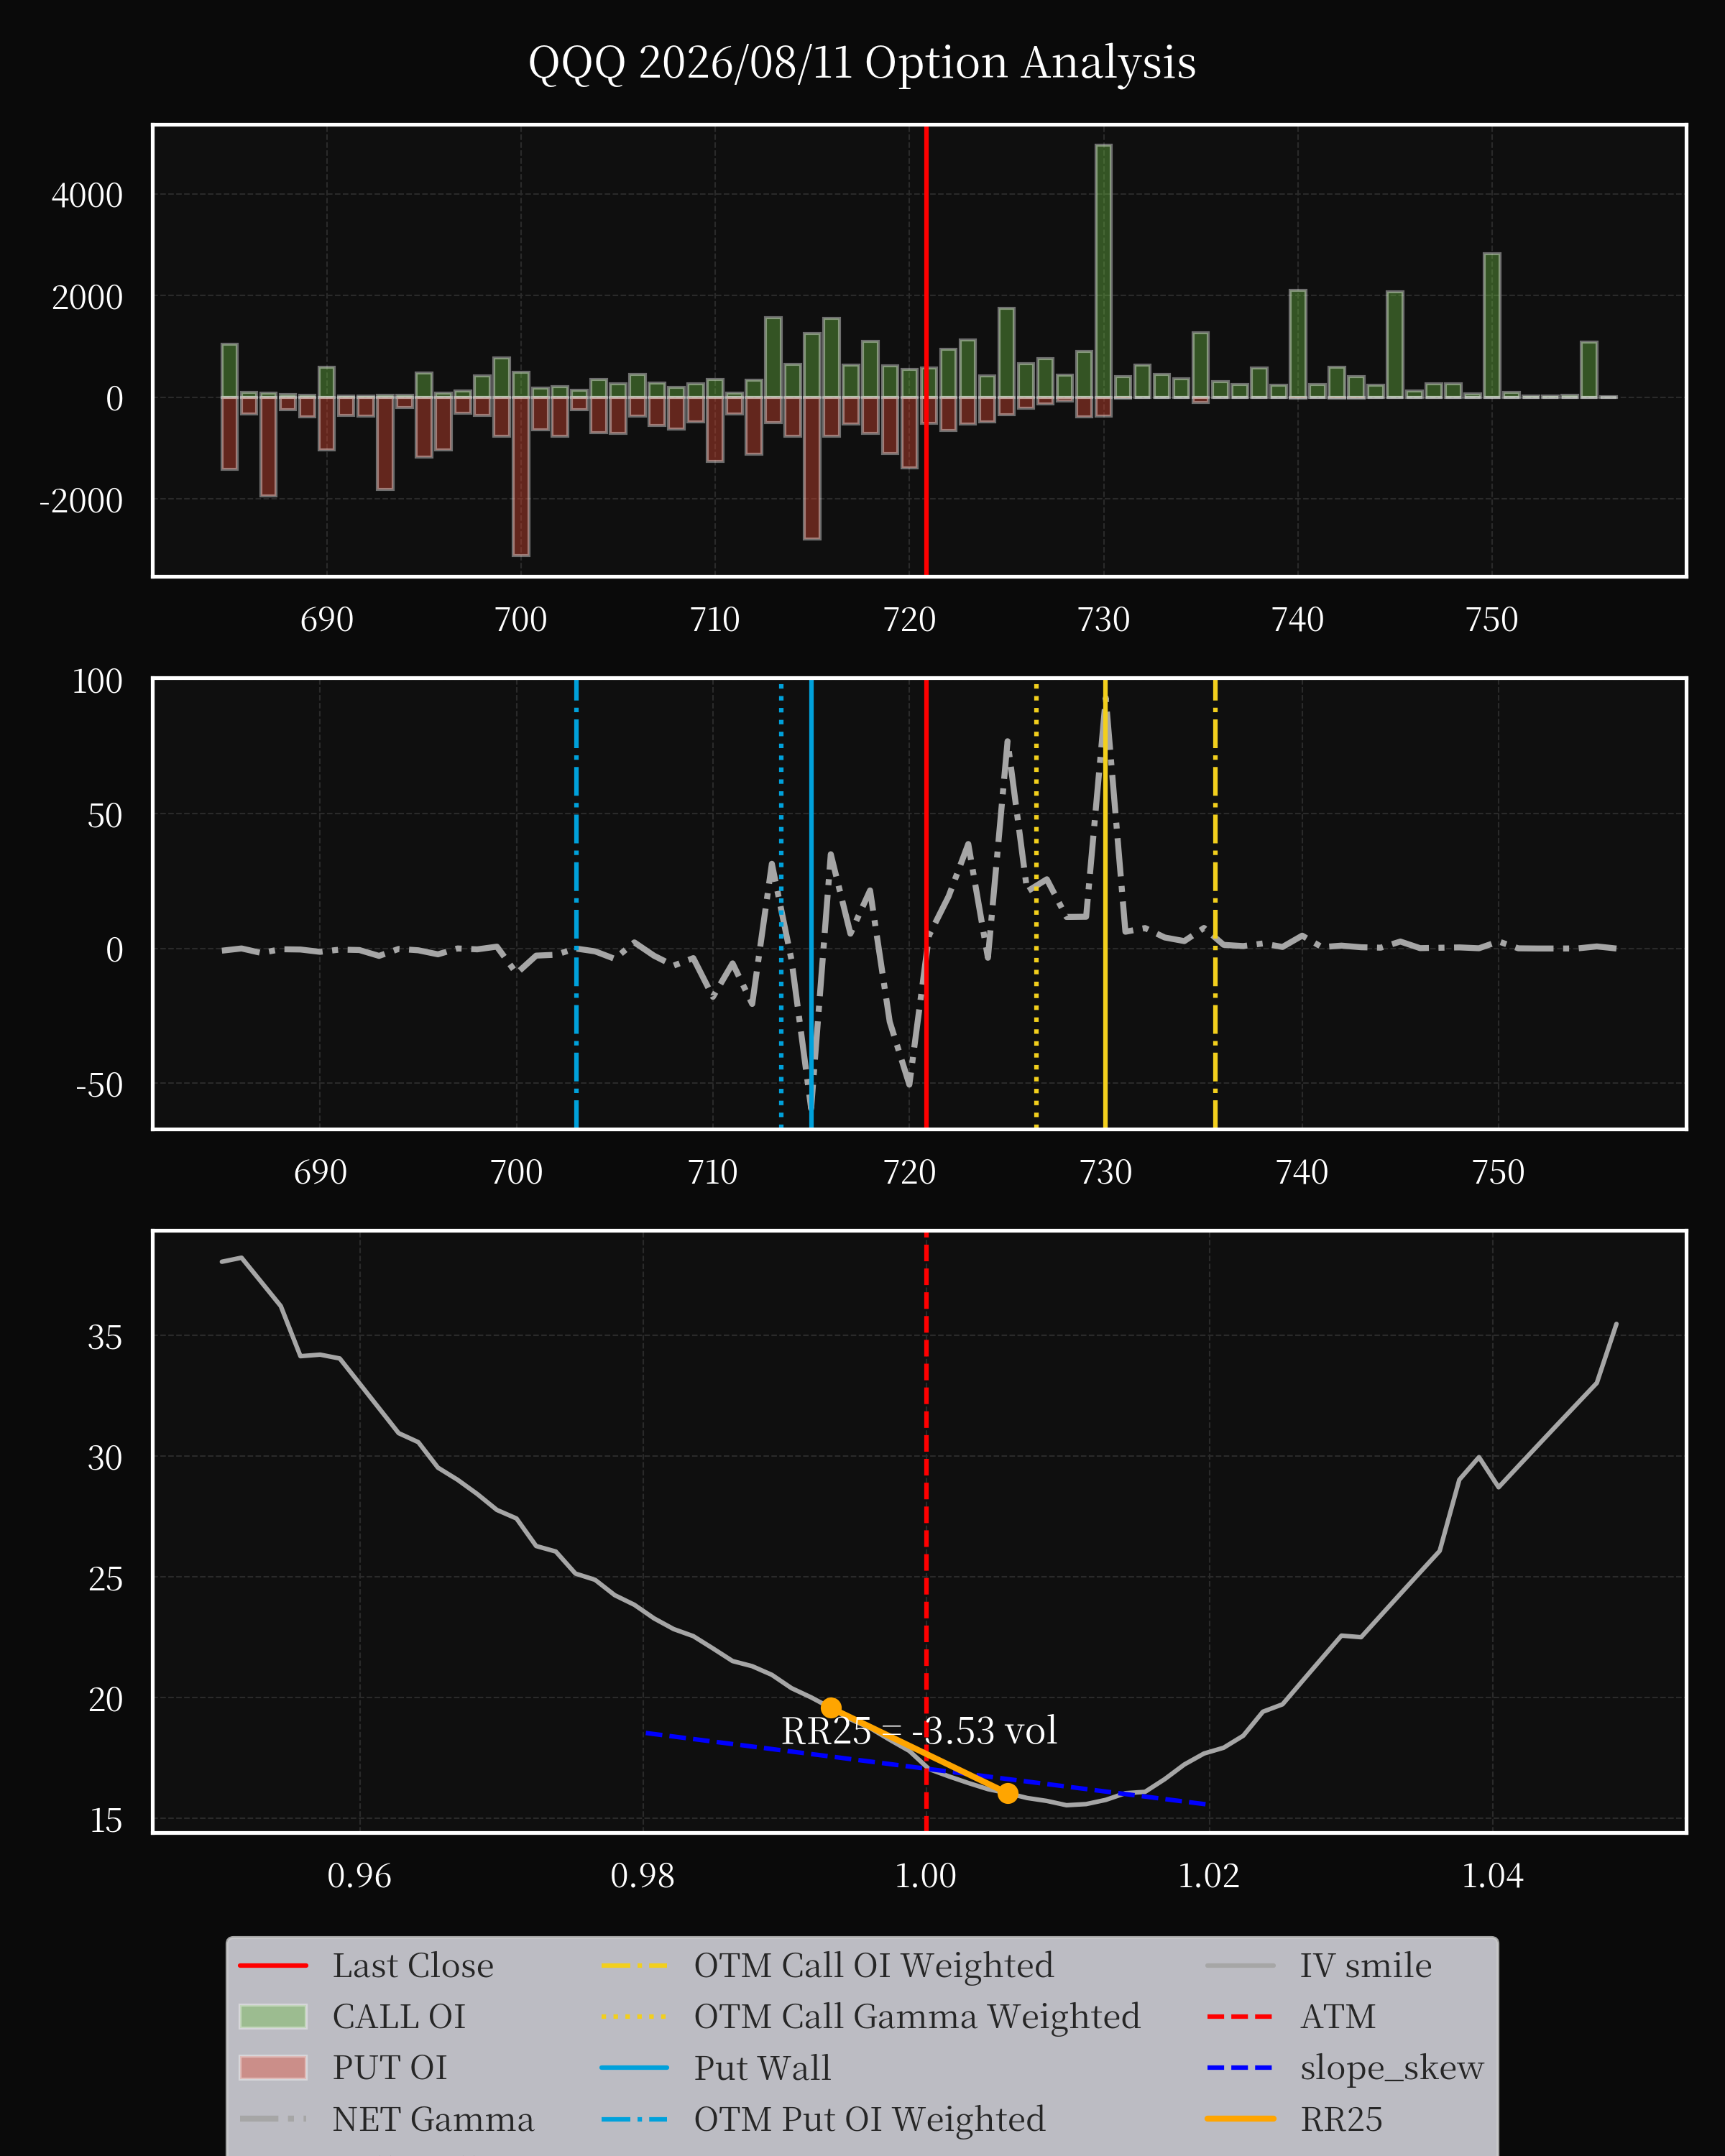Image resolution: width=1725 pixels, height=2156 pixels.
Task: Select the tallest call OI bar at strike 730
Action: click(x=1103, y=271)
